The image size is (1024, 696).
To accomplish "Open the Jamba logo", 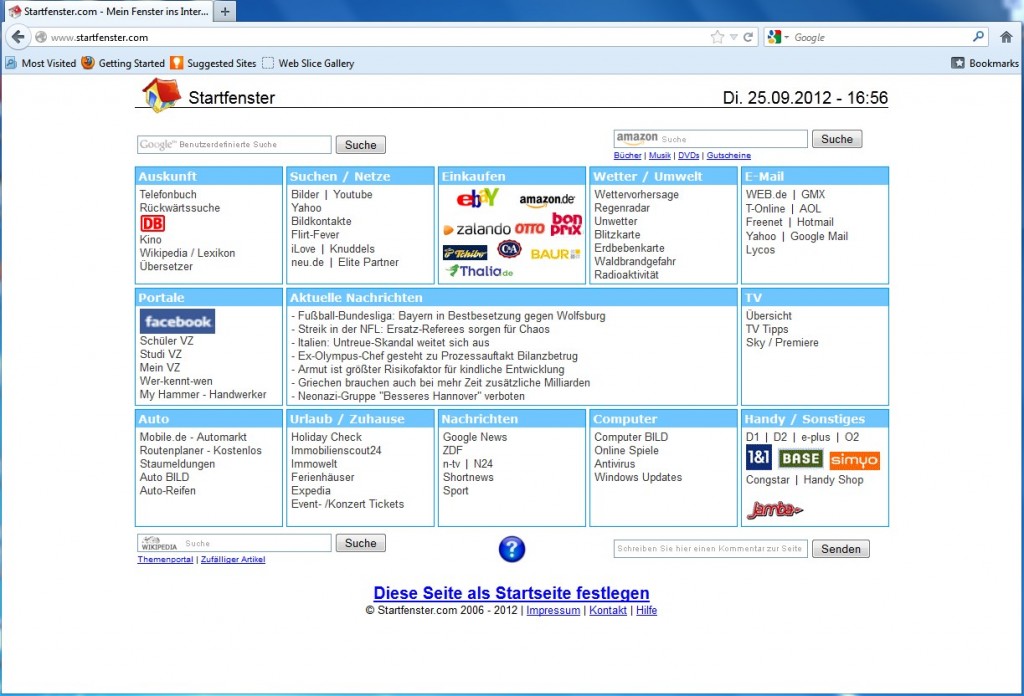I will tap(775, 509).
